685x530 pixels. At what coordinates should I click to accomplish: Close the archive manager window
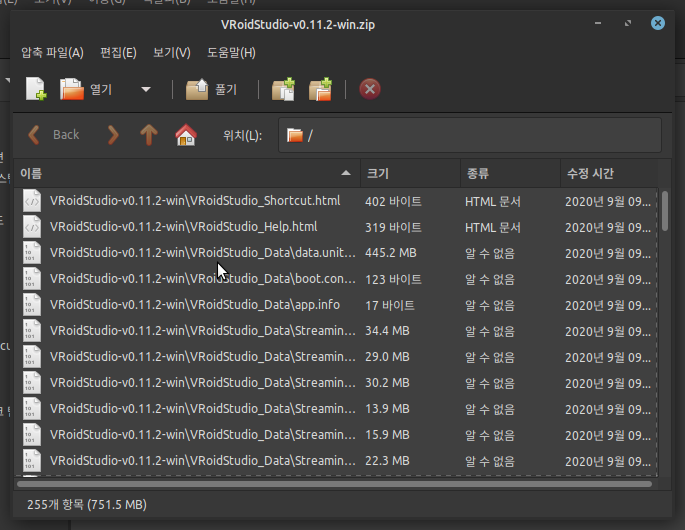(x=657, y=23)
